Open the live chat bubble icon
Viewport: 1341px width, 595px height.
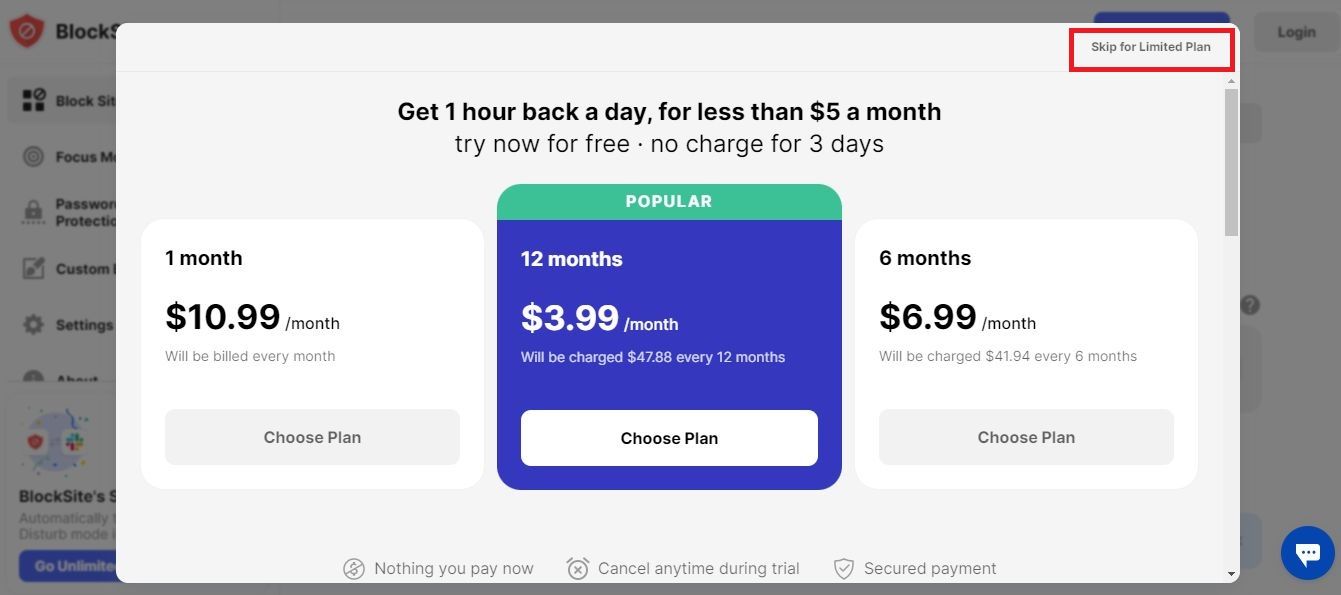click(x=1308, y=552)
